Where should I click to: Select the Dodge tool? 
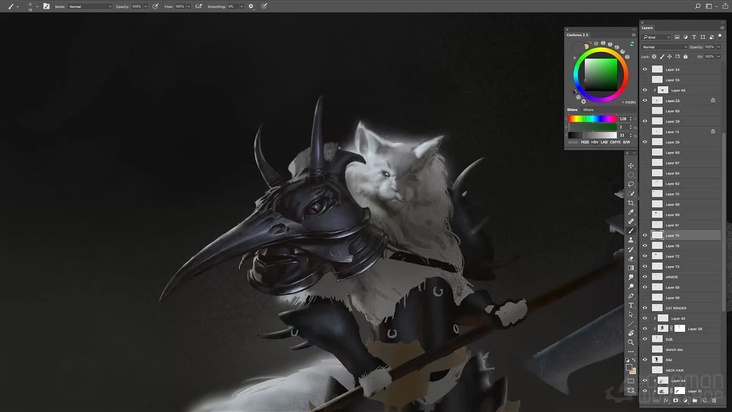(x=631, y=286)
